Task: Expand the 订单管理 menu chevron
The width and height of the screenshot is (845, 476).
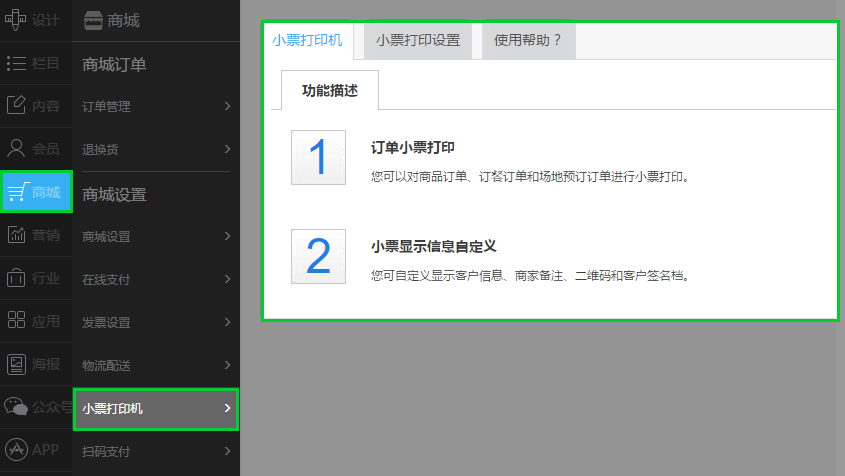Action: (x=227, y=106)
